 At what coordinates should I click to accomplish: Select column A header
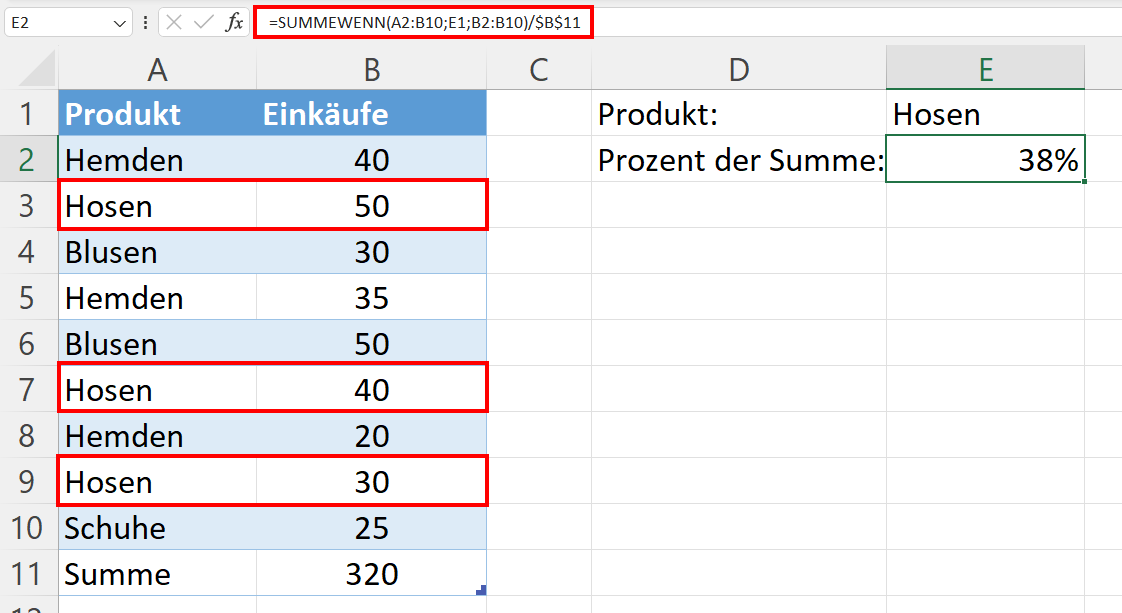tap(157, 70)
